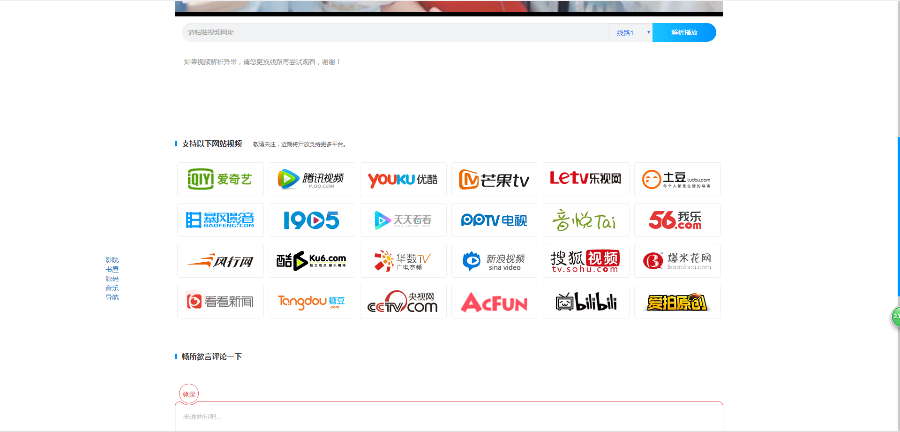Click the 影院 link in left sidebar

112,260
